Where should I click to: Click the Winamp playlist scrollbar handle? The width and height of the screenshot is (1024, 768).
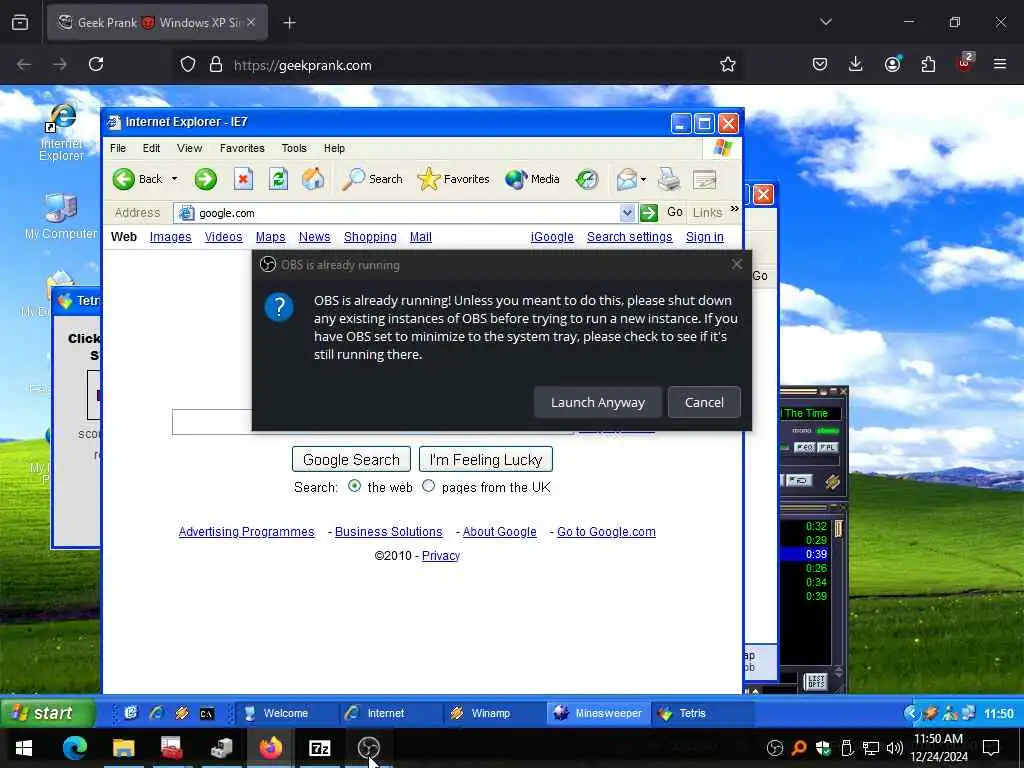[x=838, y=528]
